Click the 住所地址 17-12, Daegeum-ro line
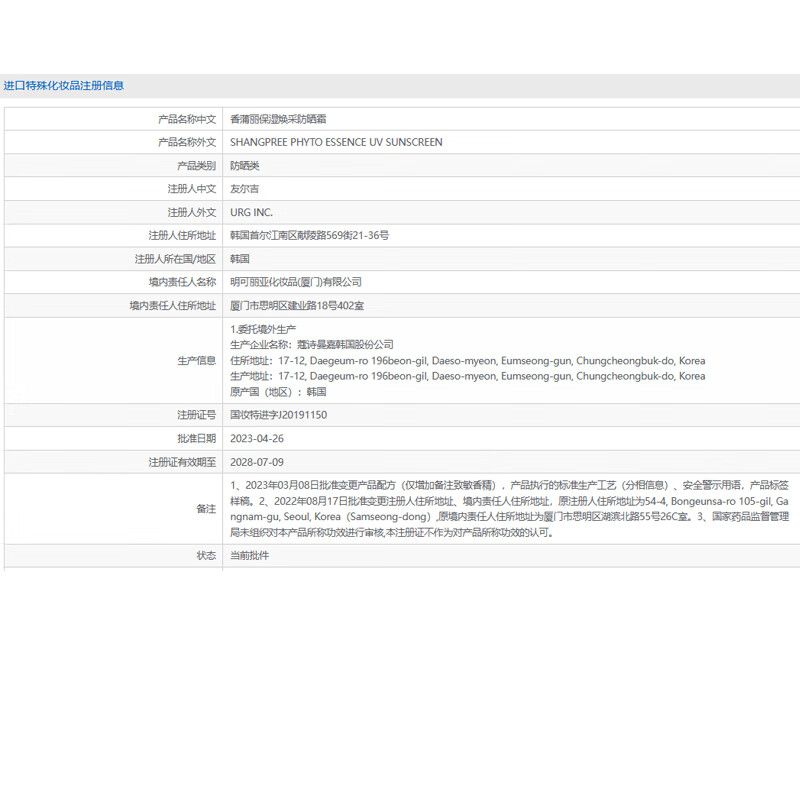Image resolution: width=800 pixels, height=800 pixels. 468,361
